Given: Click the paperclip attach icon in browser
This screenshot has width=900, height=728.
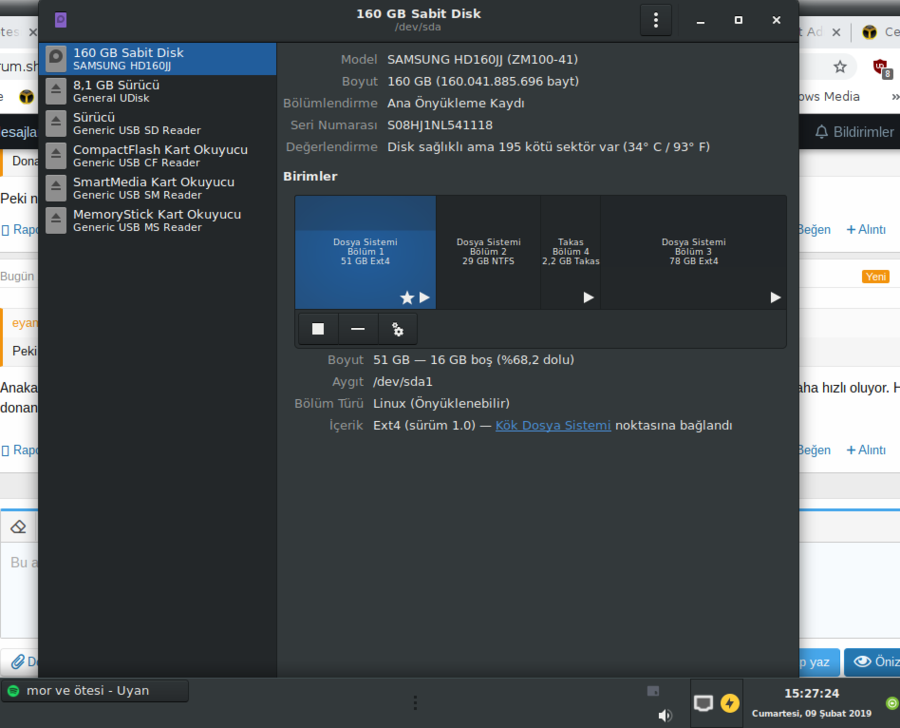Looking at the screenshot, I should tap(18, 662).
